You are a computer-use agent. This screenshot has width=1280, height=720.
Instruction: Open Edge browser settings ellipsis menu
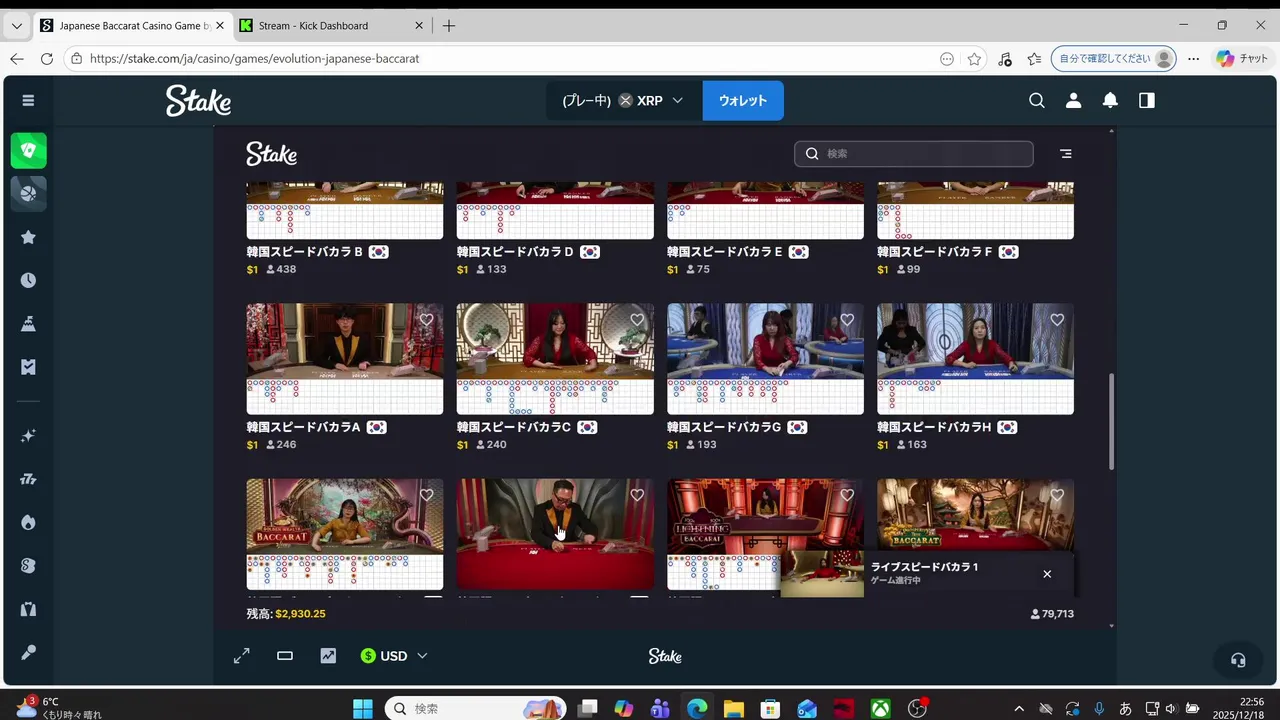[x=1193, y=59]
